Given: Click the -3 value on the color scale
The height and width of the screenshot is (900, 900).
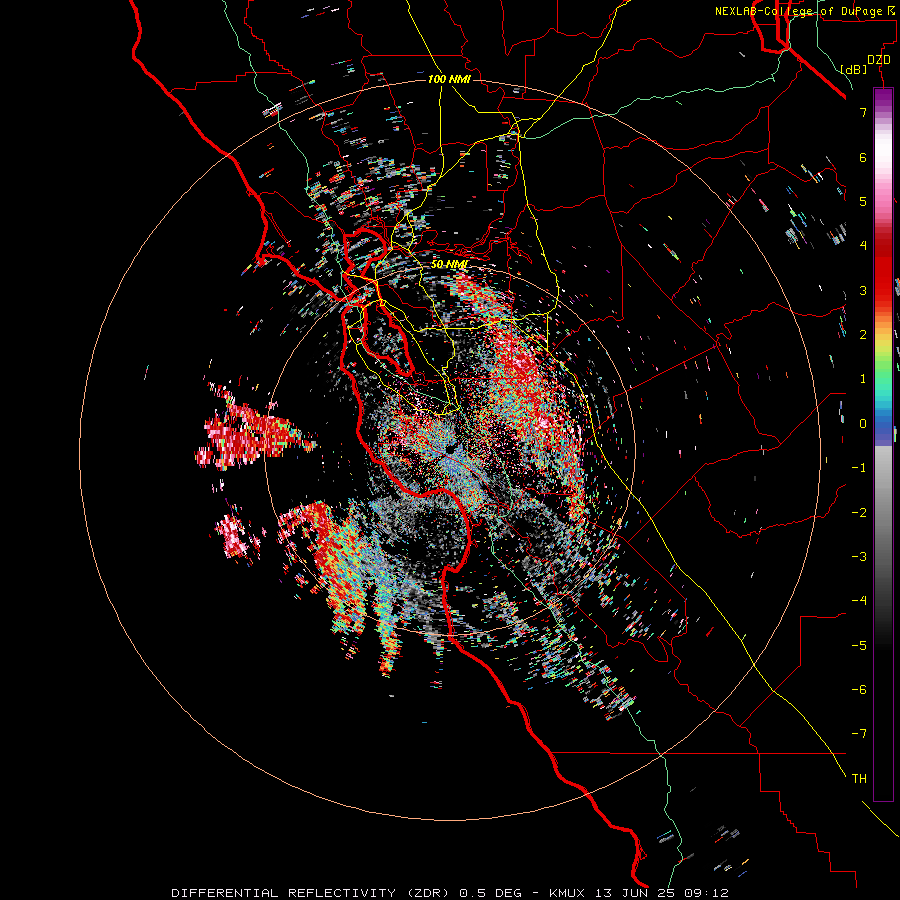Looking at the screenshot, I should coord(859,557).
